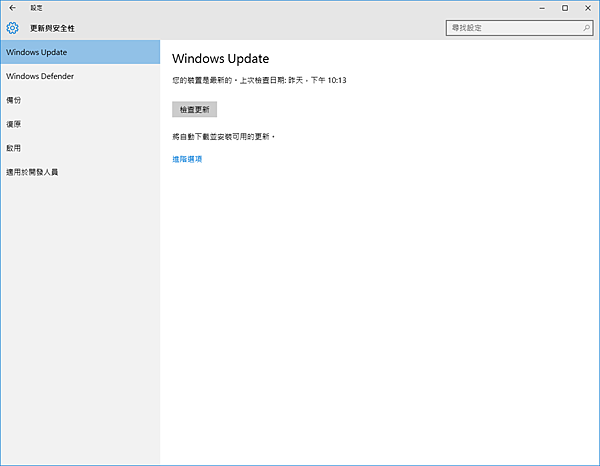Close the settings window
Image resolution: width=600 pixels, height=466 pixels.
(588, 8)
